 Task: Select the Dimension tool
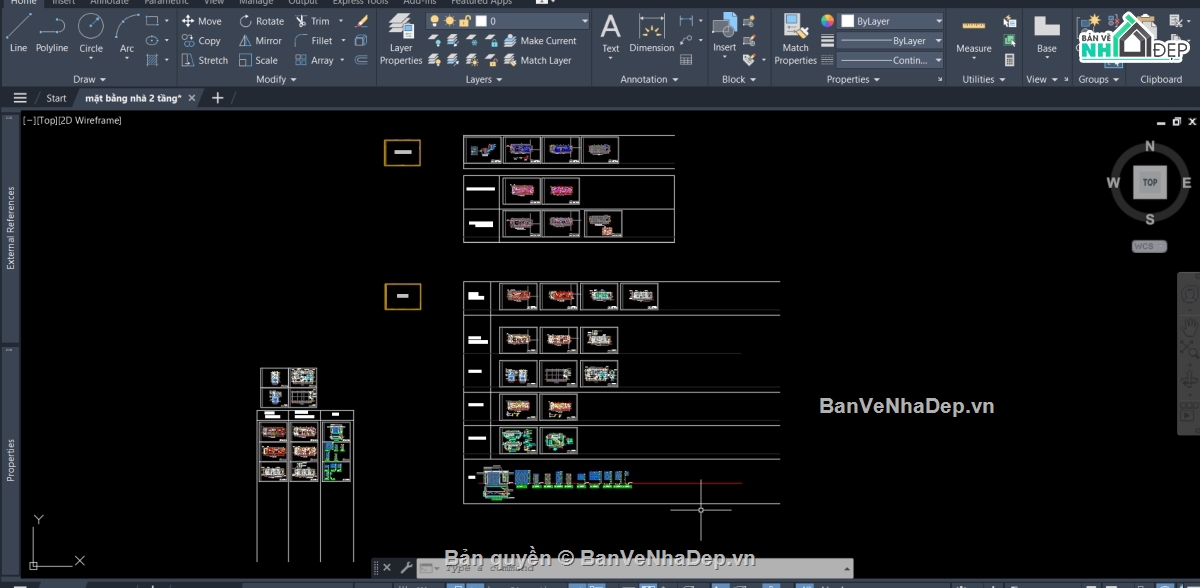click(x=652, y=33)
